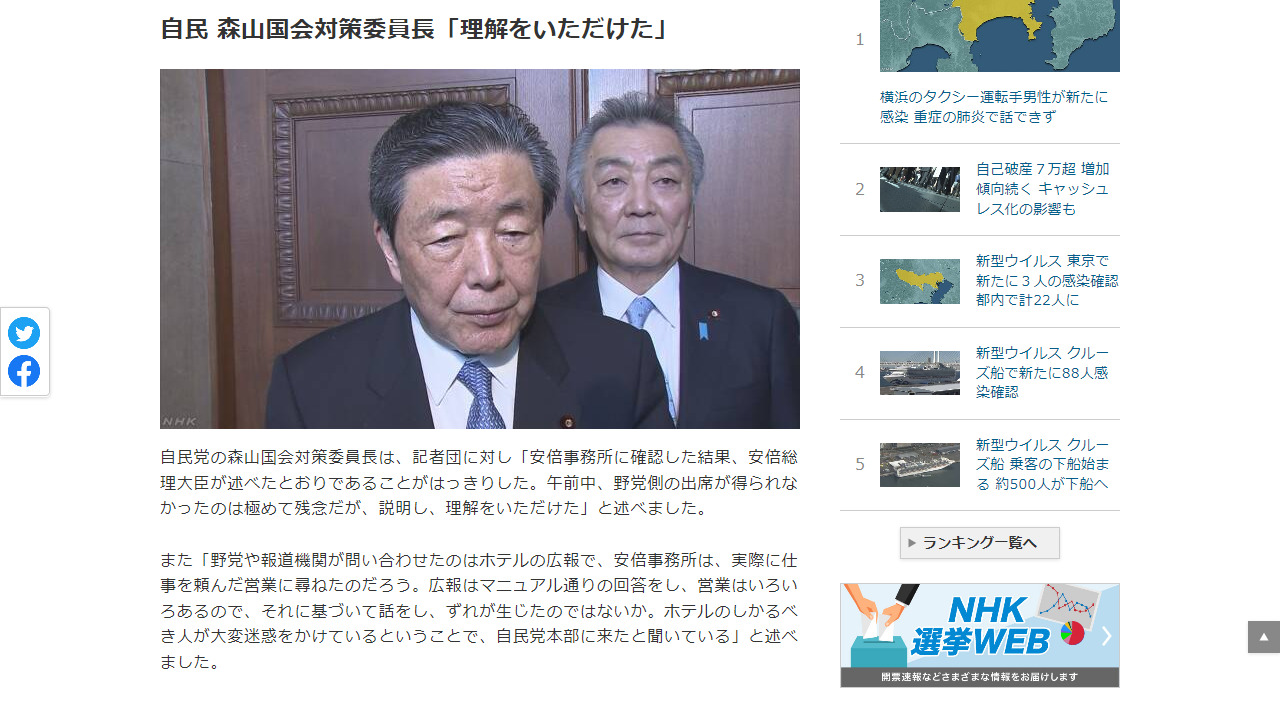Open 新型ウイルス 東京で新たに3人 article link
The height and width of the screenshot is (704, 1280).
(1047, 280)
